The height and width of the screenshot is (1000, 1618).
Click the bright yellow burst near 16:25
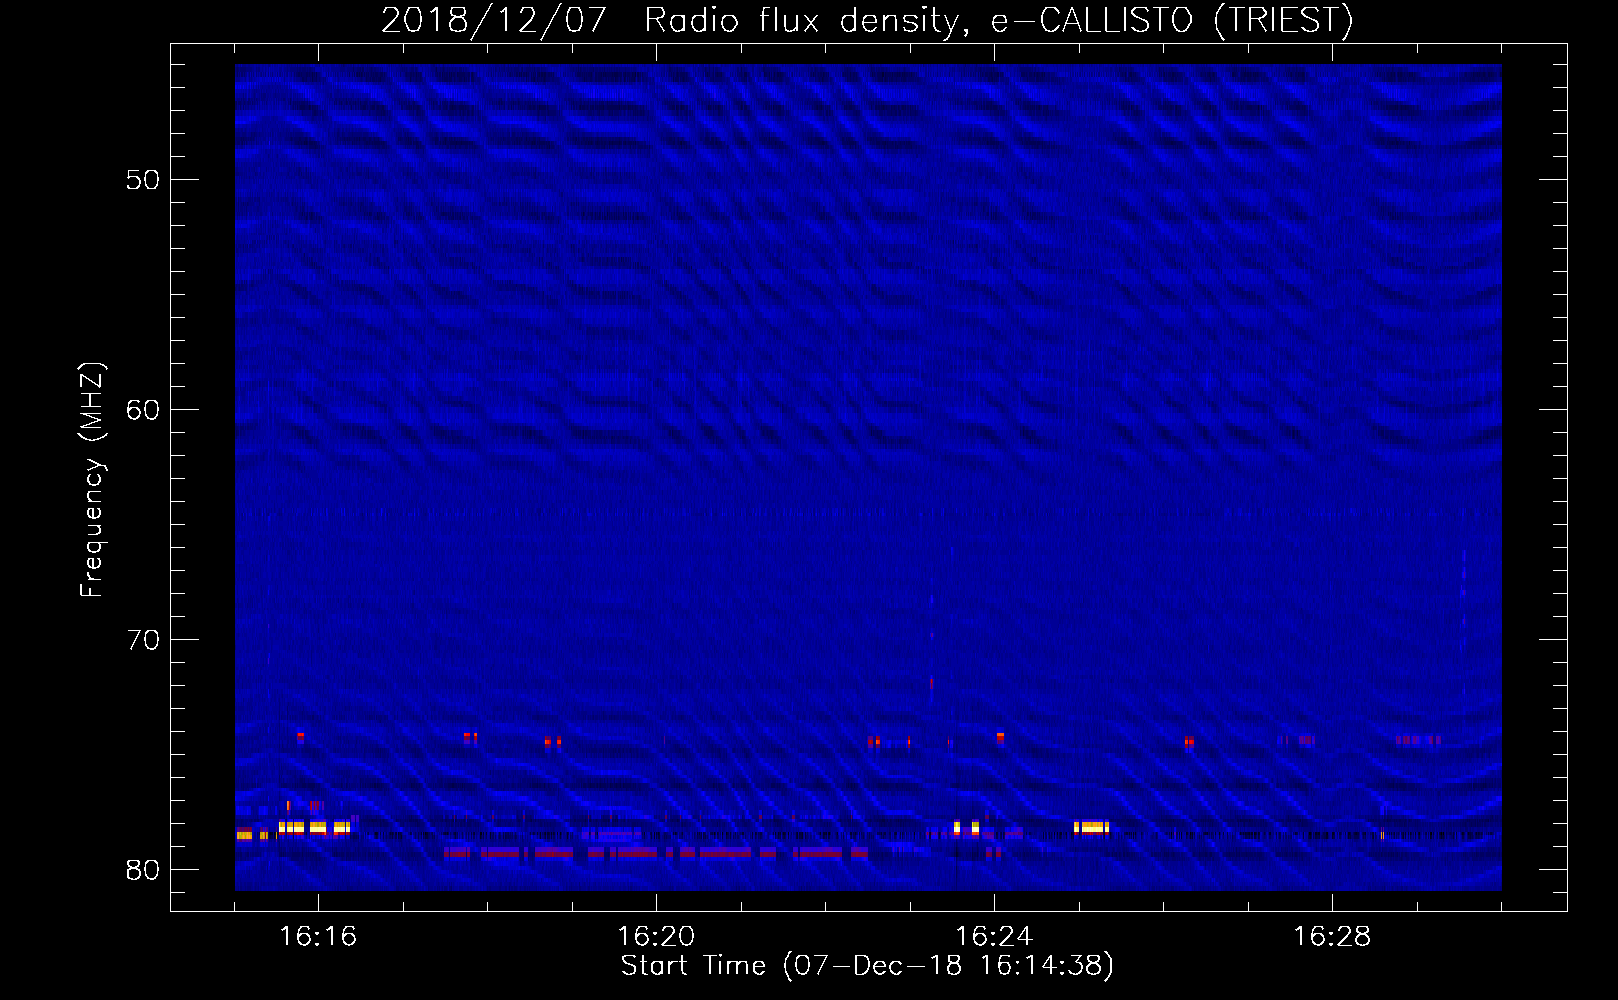tap(1091, 827)
